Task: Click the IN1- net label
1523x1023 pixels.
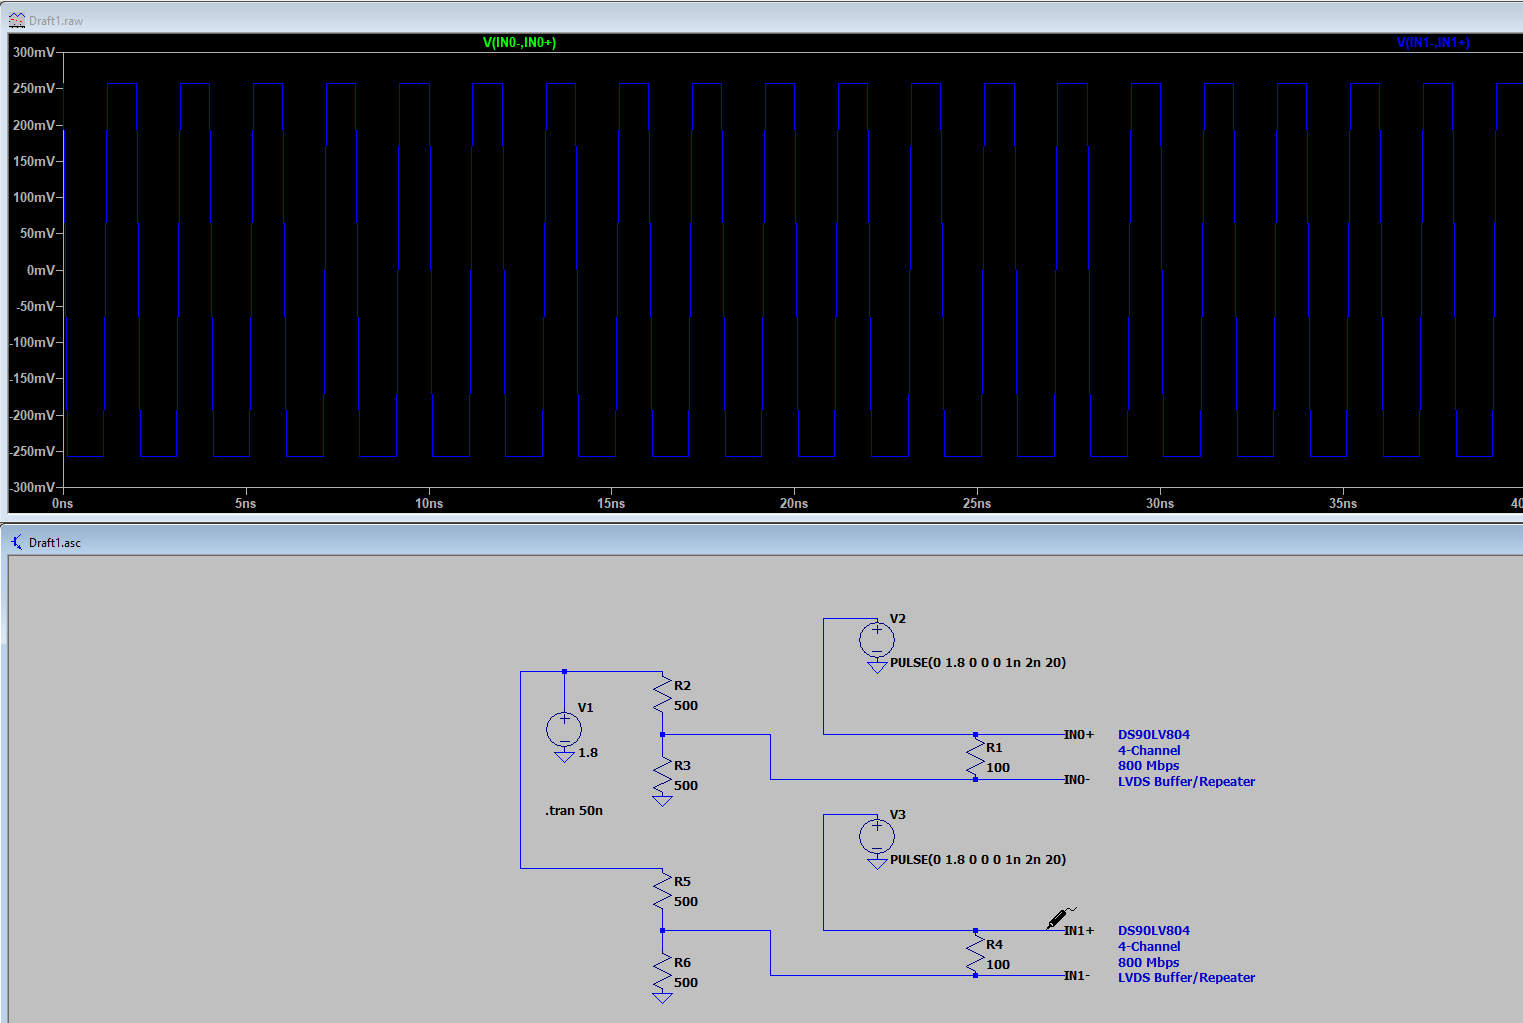Action: pos(1077,976)
